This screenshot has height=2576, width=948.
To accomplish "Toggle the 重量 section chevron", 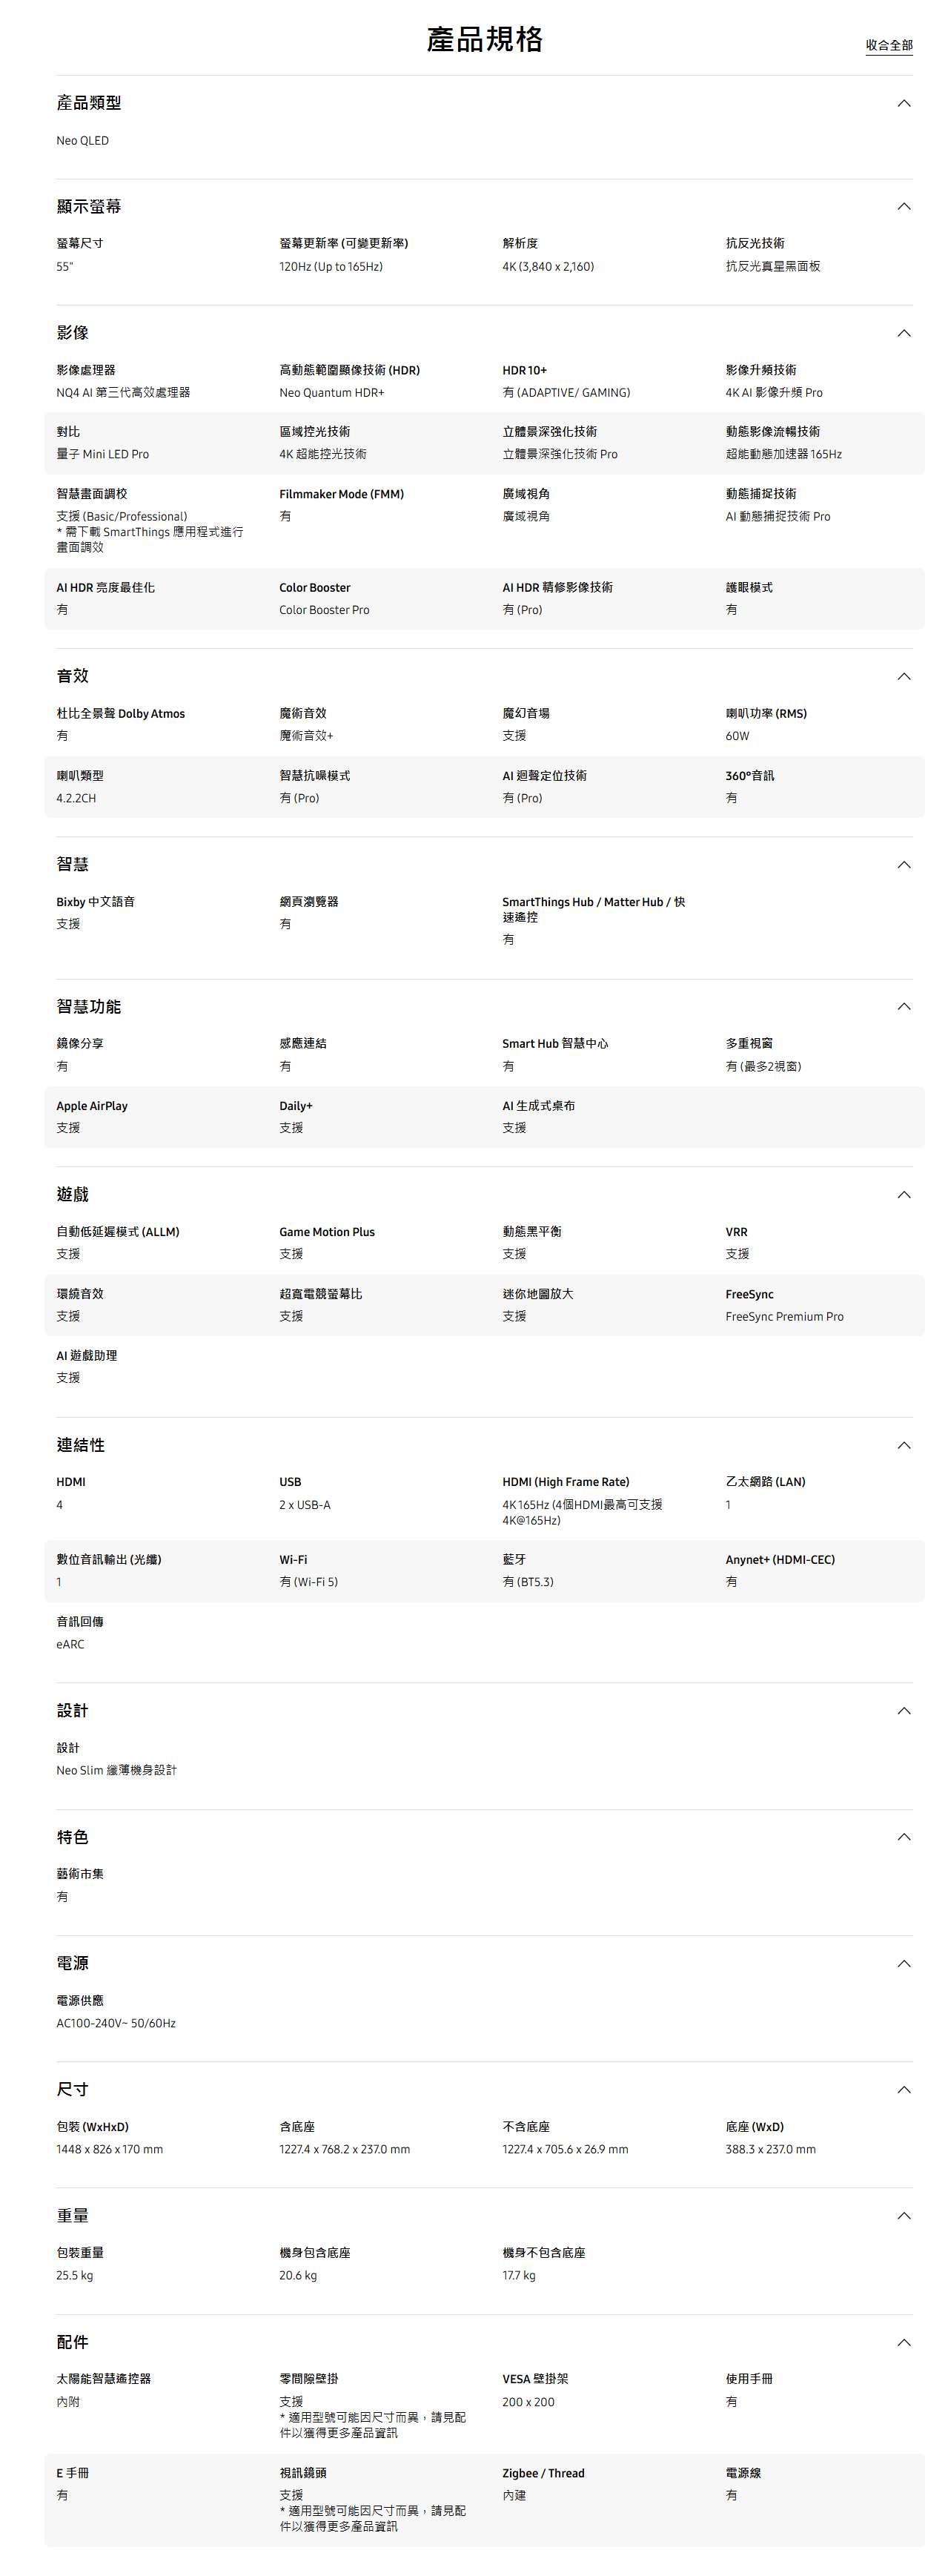I will (x=903, y=2216).
